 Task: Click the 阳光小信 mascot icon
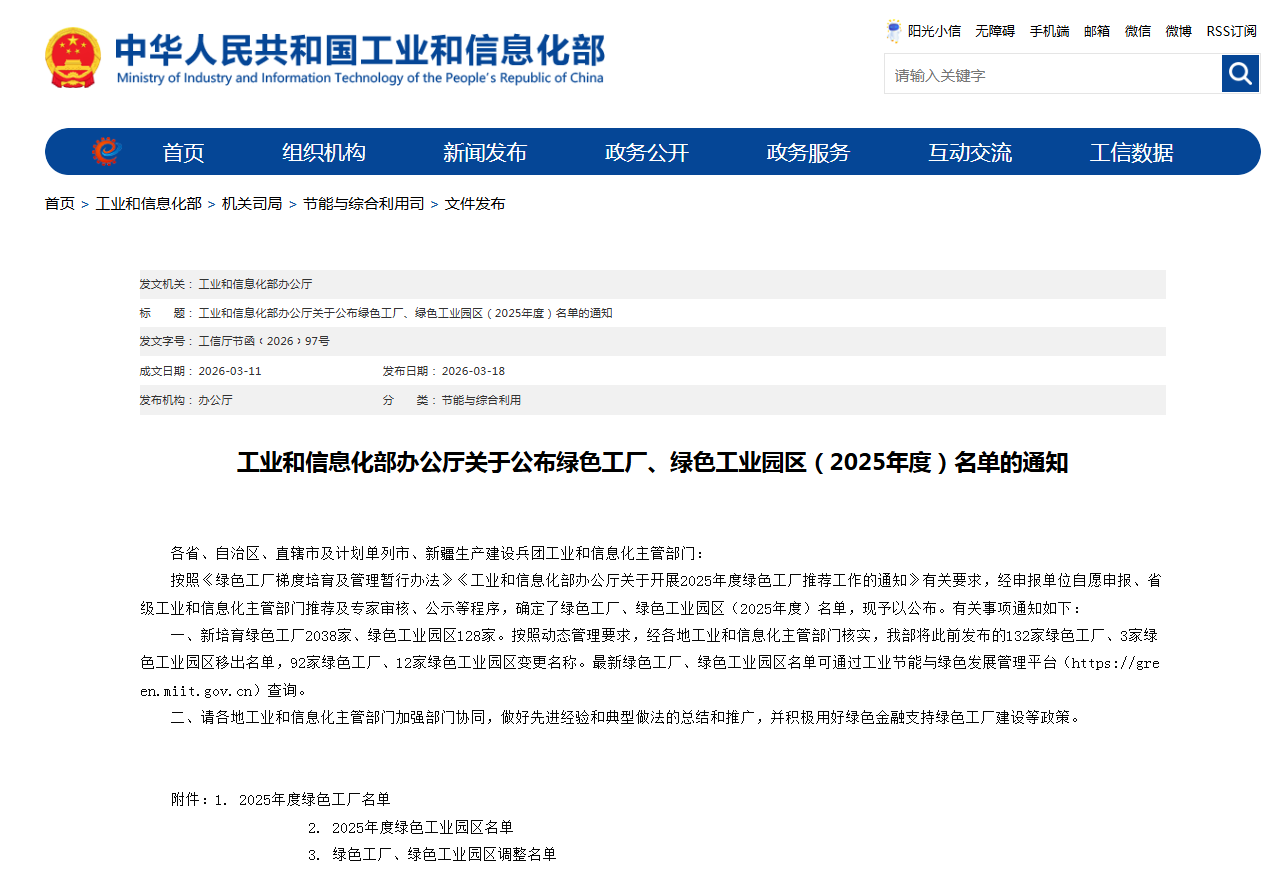coord(893,31)
